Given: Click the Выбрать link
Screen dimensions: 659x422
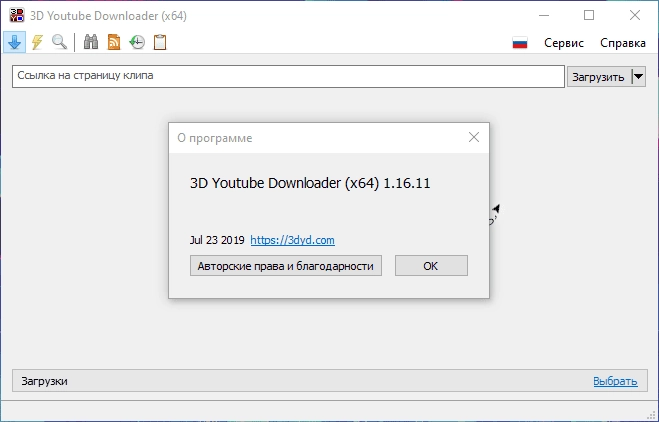Looking at the screenshot, I should 615,381.
